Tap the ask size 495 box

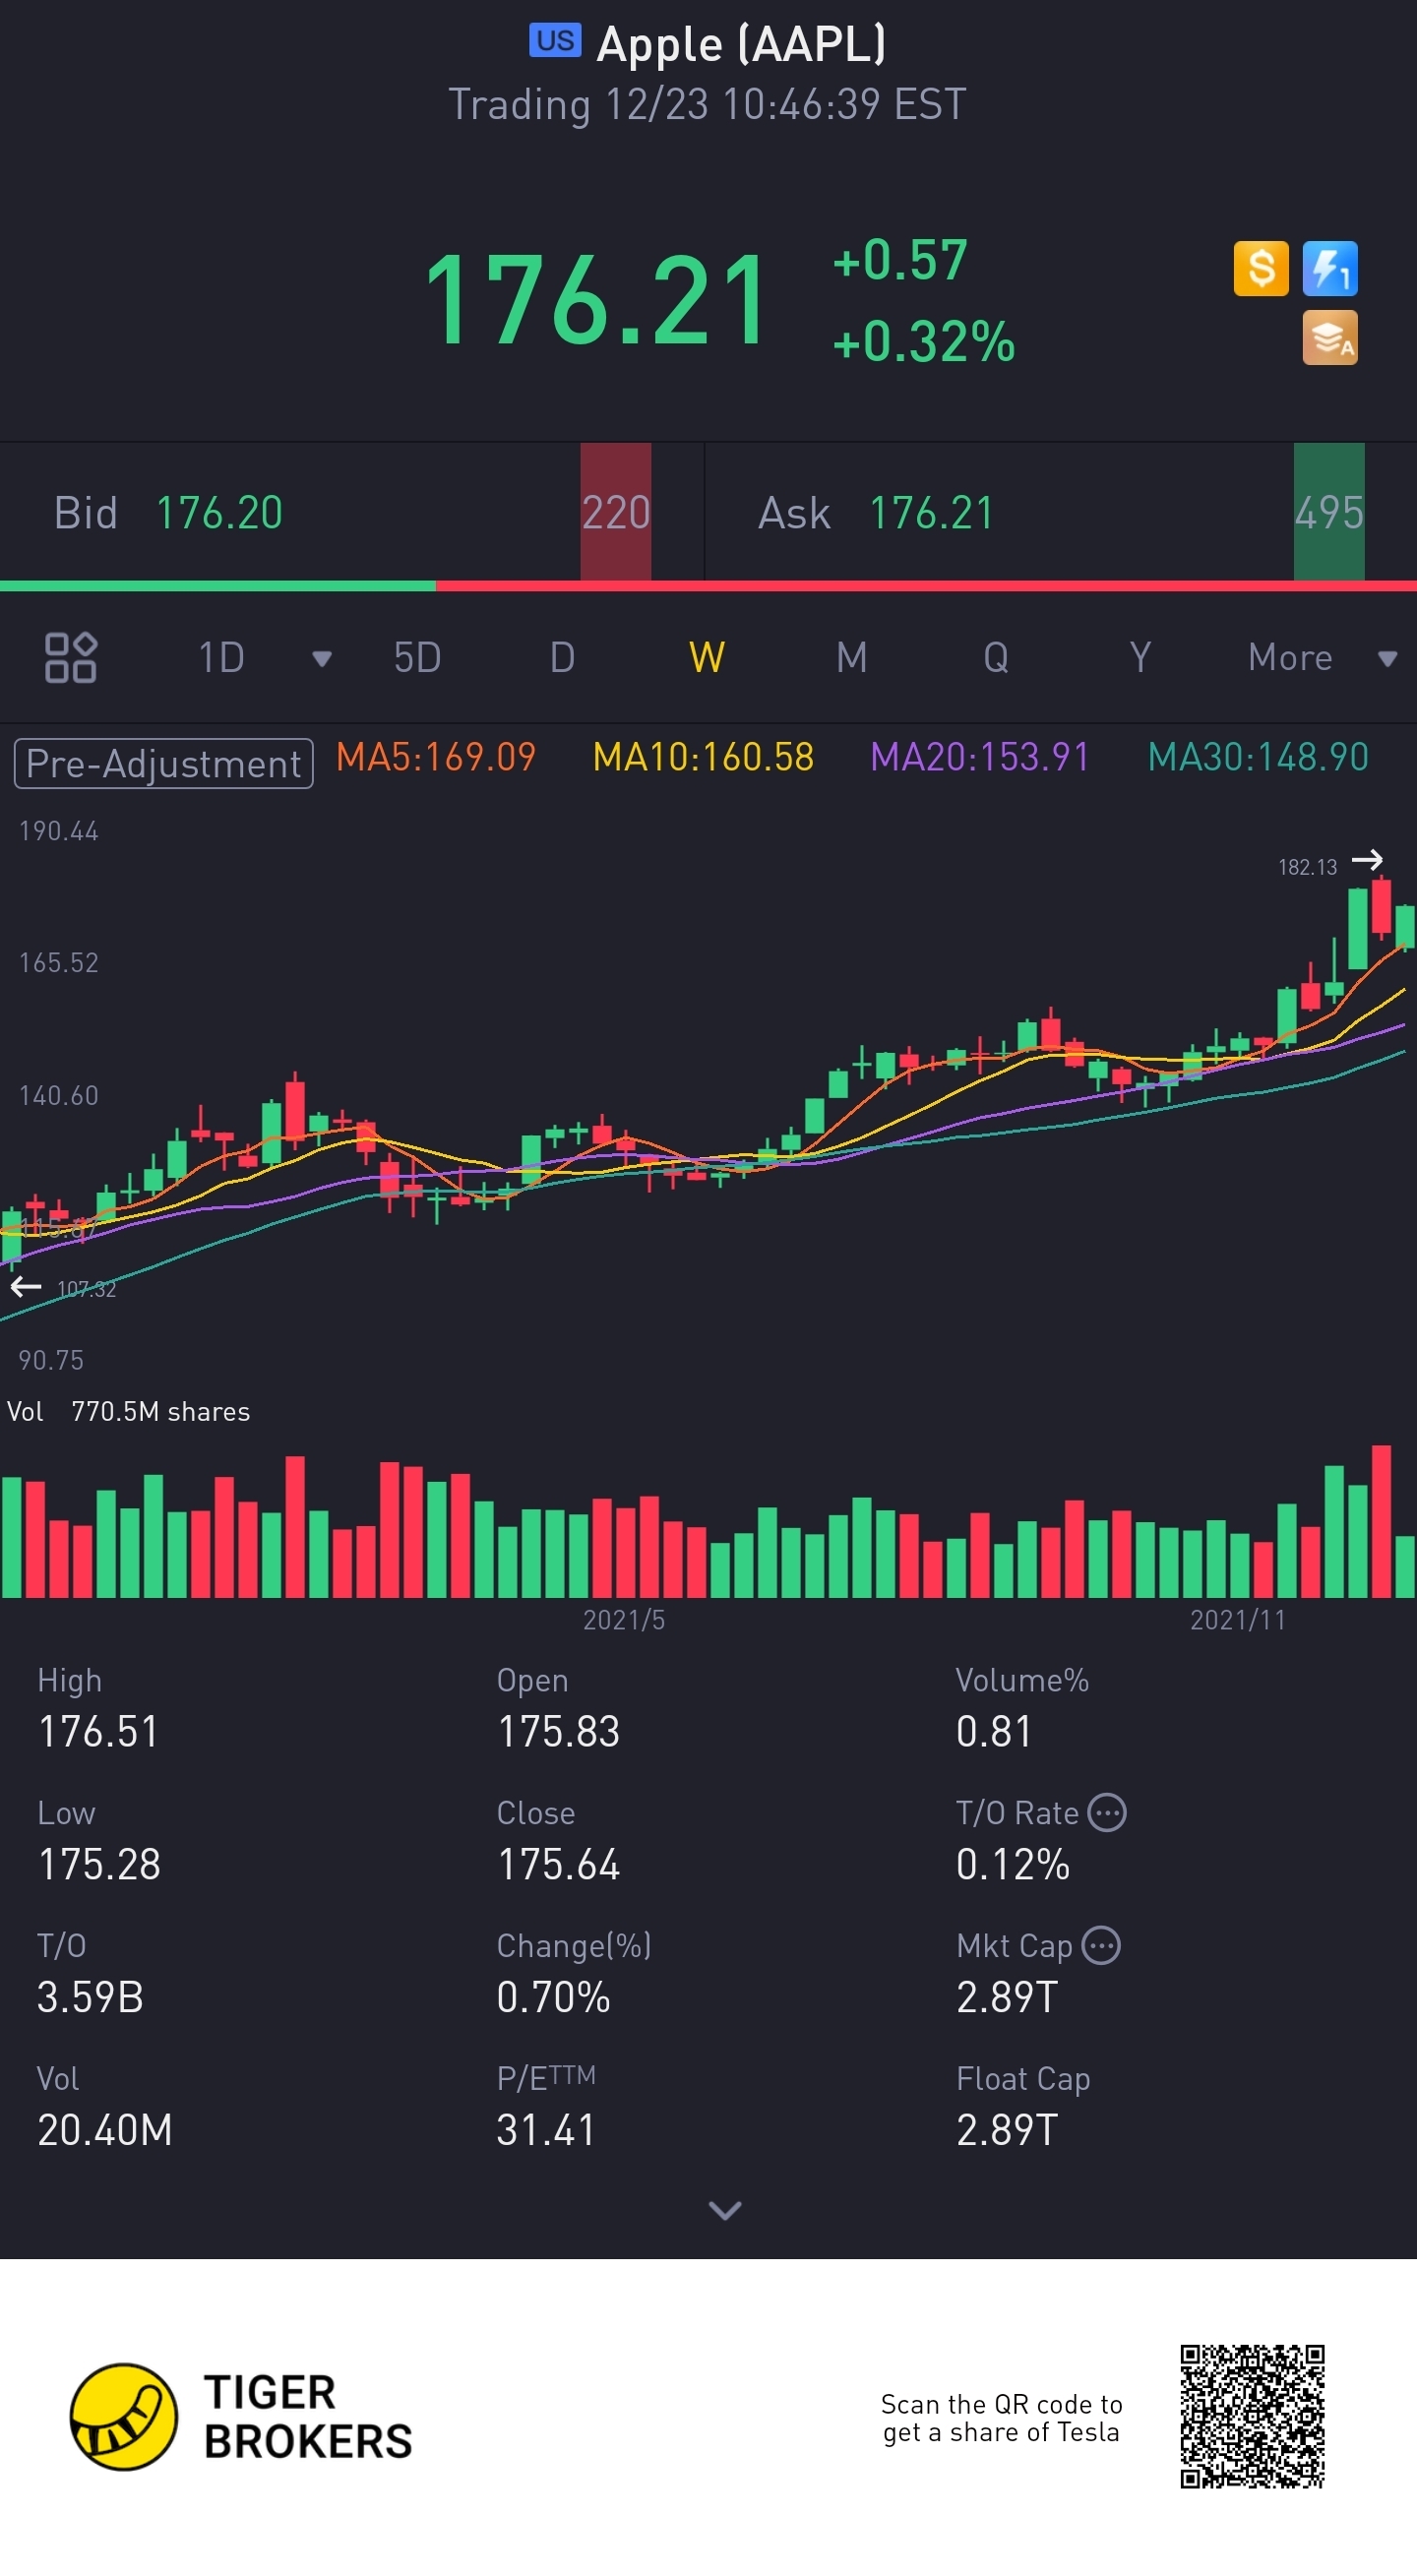point(1329,512)
